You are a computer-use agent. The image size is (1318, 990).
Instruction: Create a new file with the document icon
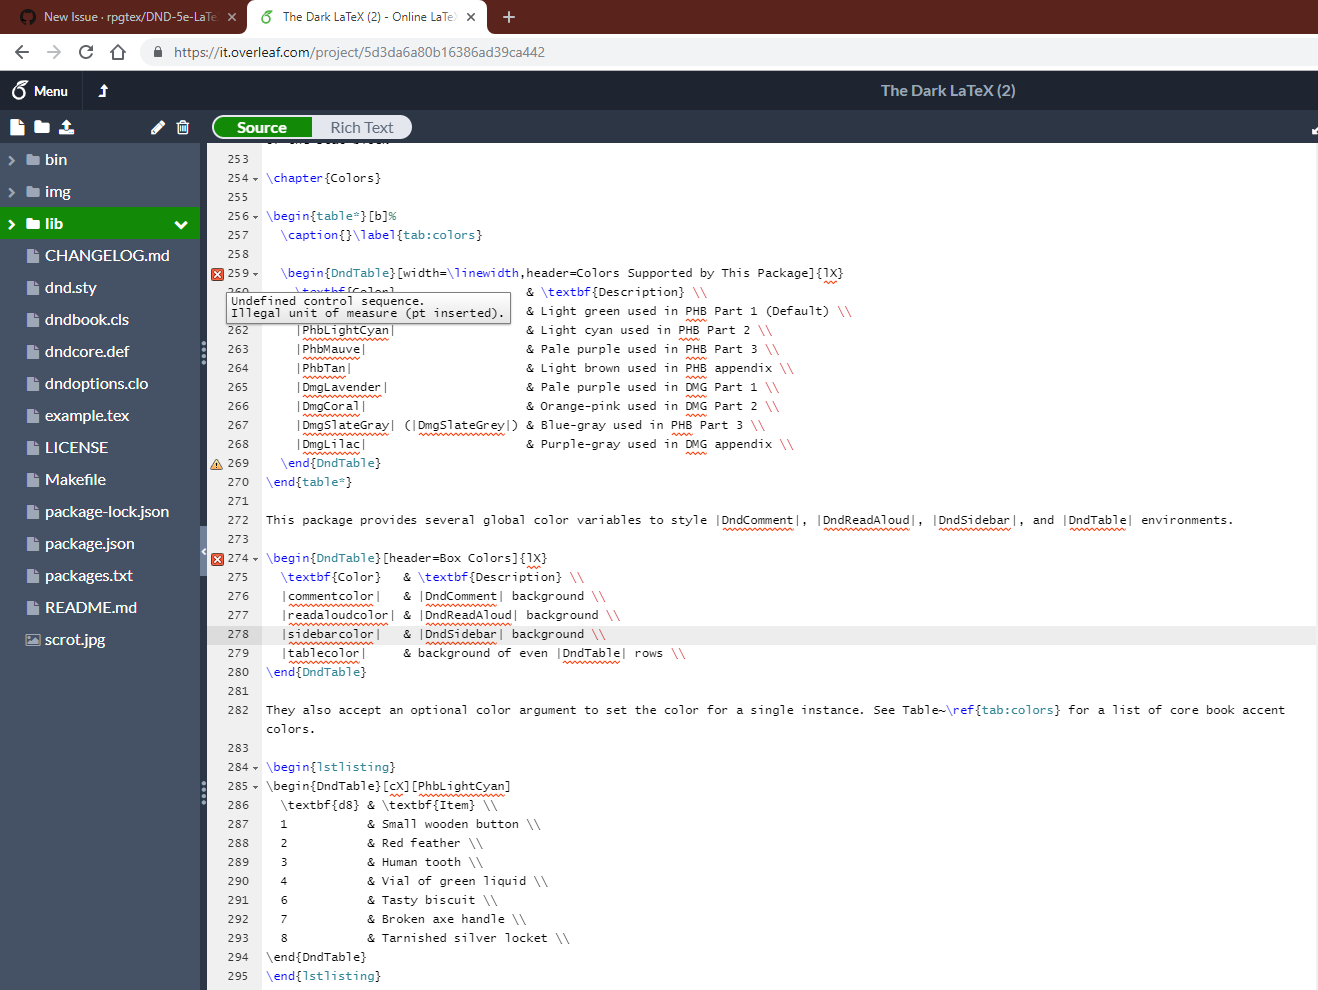coord(15,127)
